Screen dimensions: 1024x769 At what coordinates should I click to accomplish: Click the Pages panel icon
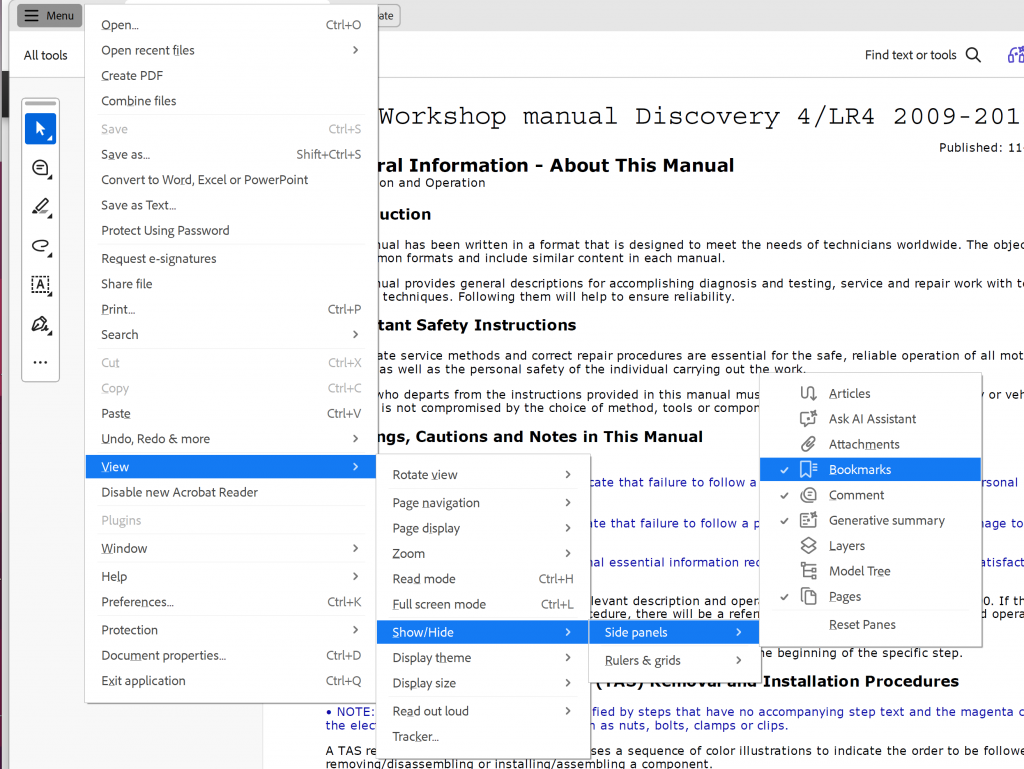pos(808,596)
